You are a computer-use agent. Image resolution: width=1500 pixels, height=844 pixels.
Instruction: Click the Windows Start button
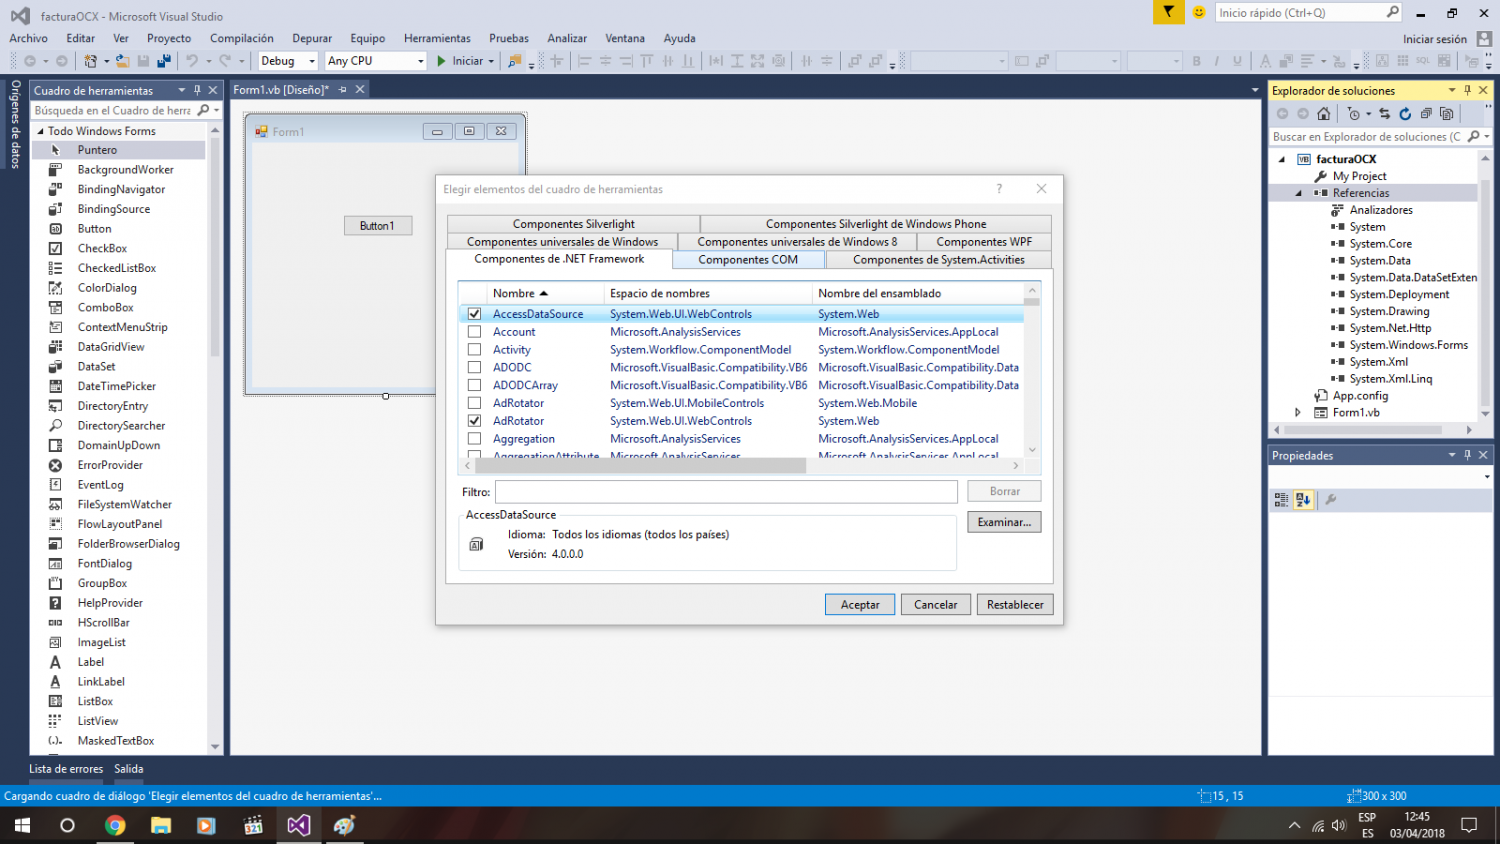tap(22, 826)
